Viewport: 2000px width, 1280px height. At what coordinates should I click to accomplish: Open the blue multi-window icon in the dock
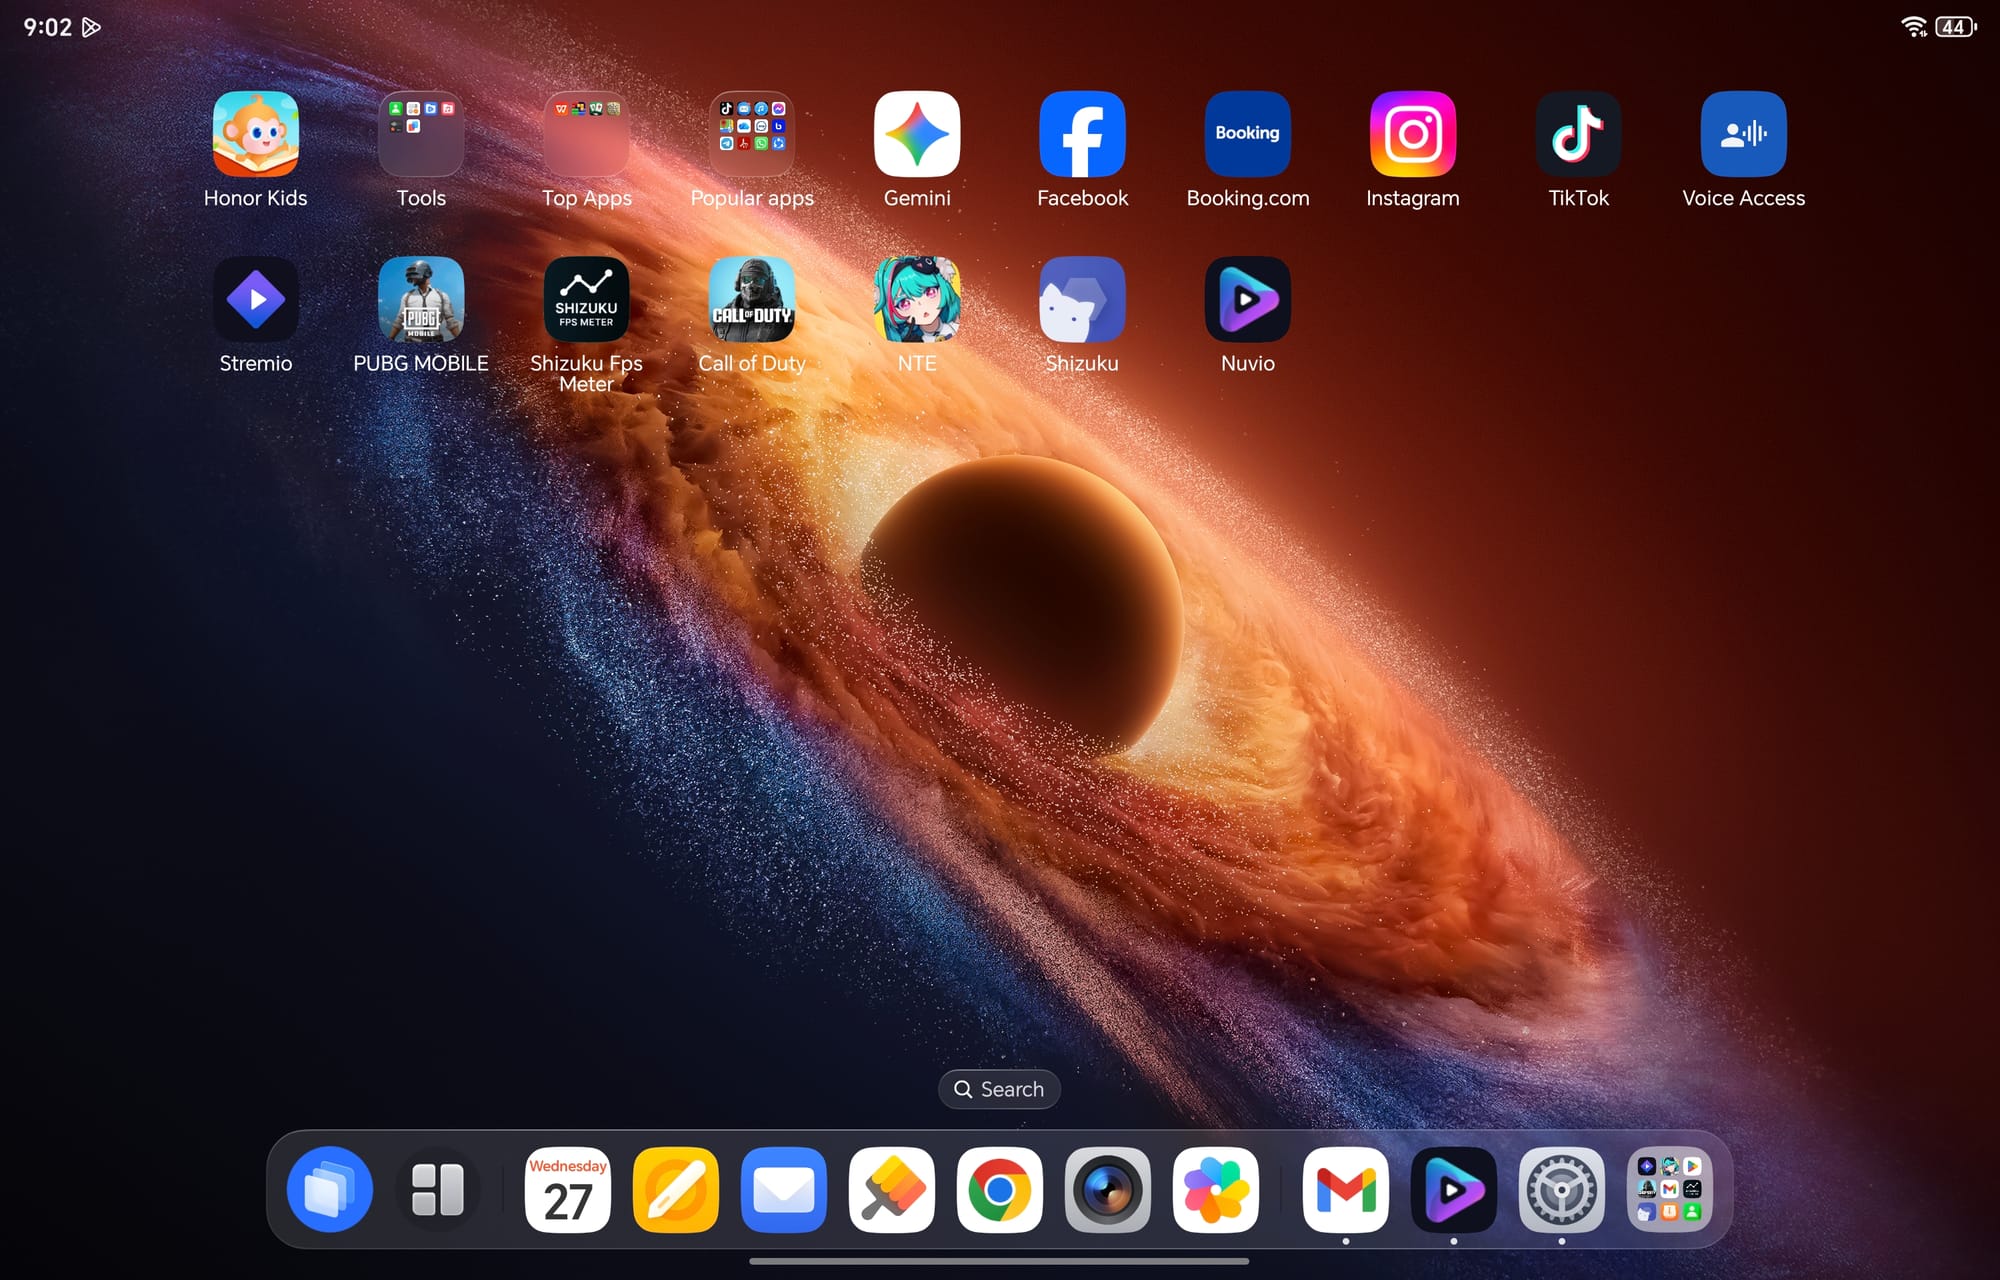[x=330, y=1190]
